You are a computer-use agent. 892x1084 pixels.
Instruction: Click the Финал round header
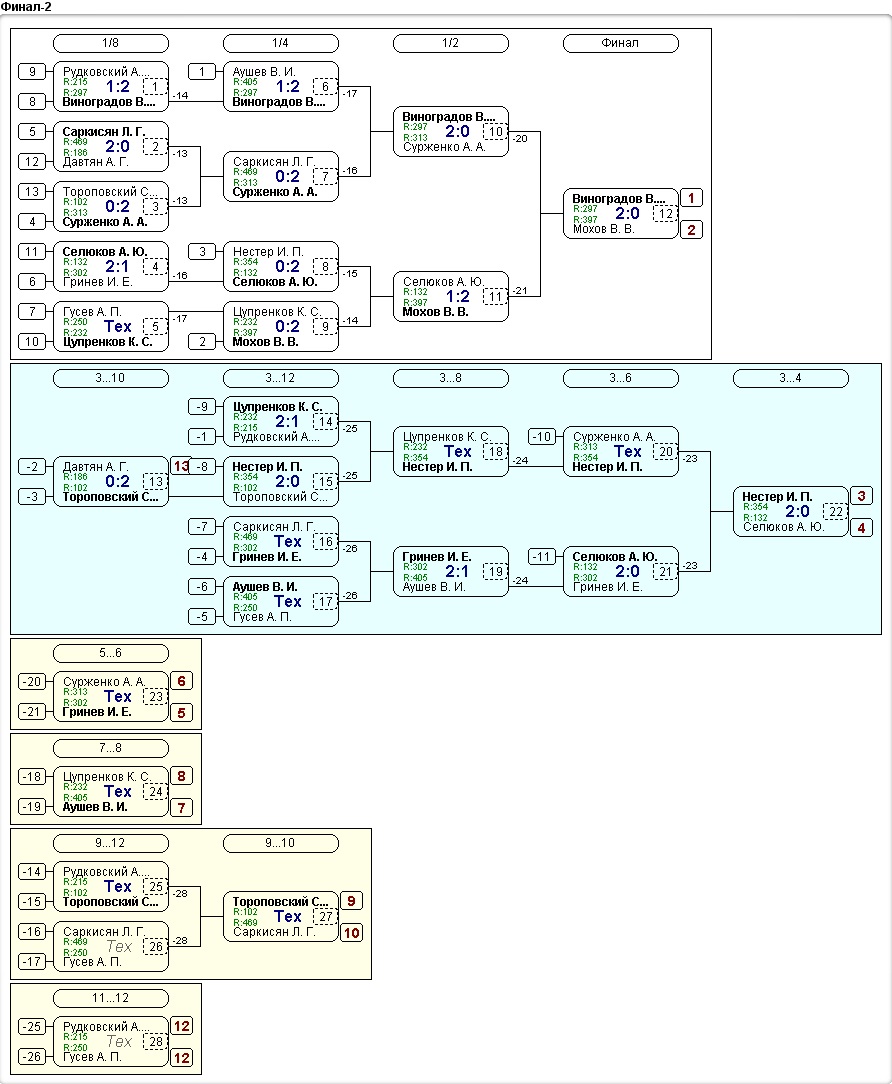(621, 43)
